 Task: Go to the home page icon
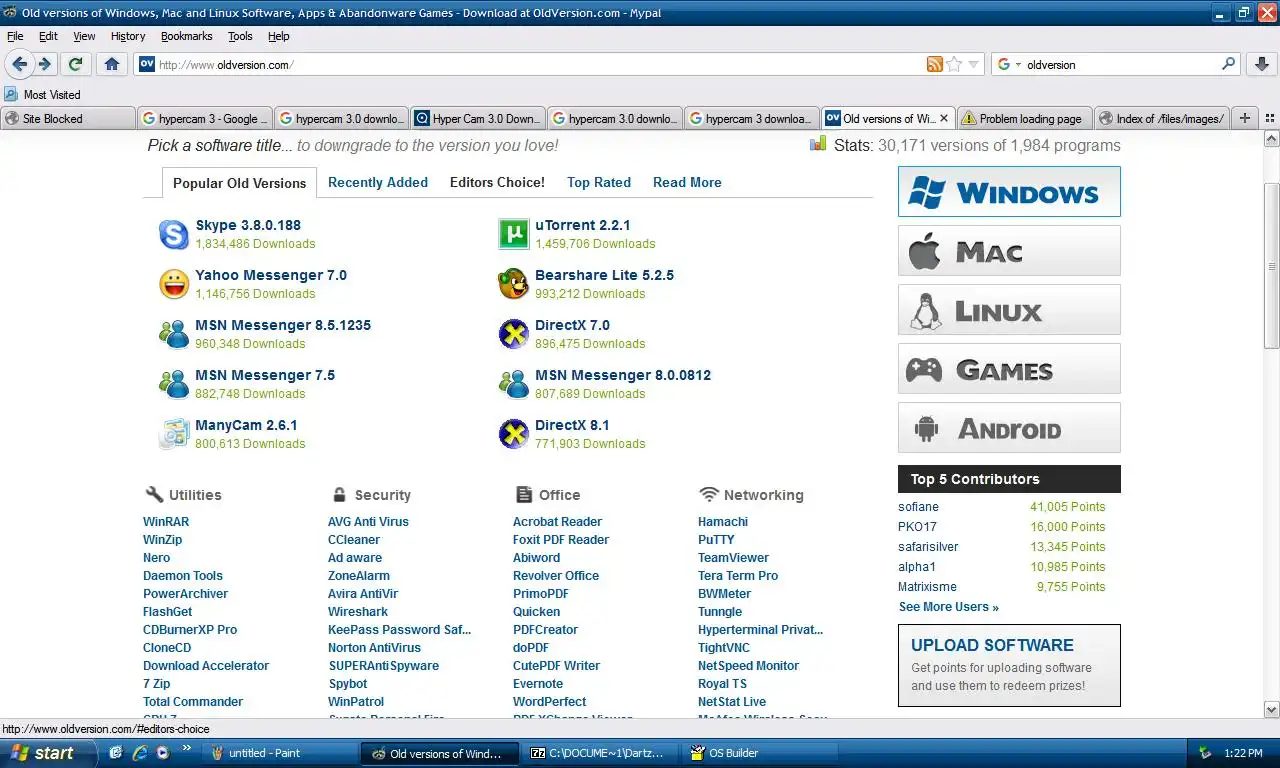112,64
